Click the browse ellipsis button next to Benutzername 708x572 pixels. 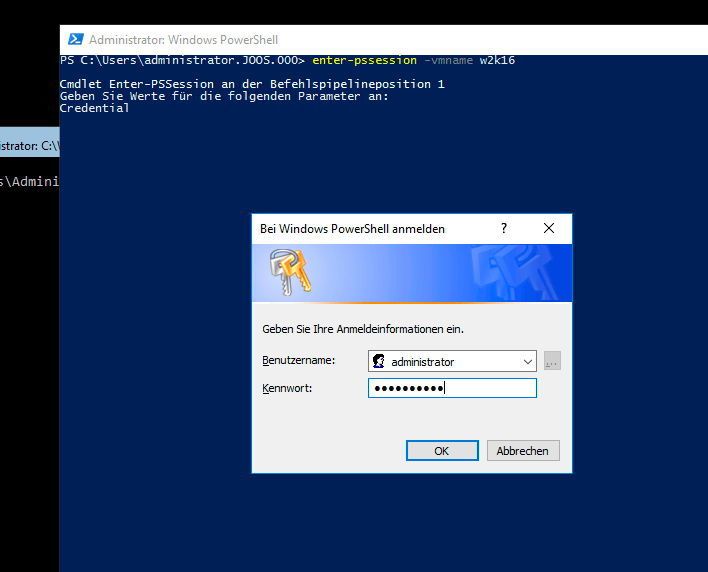click(552, 361)
